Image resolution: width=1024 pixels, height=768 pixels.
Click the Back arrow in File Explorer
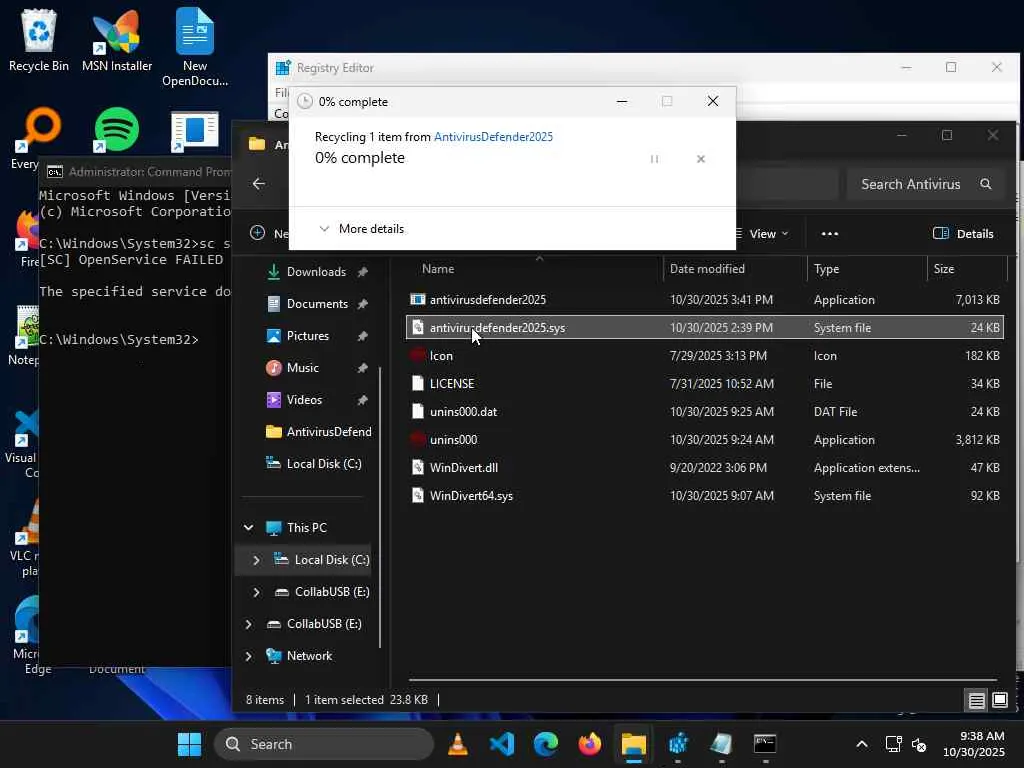259,184
